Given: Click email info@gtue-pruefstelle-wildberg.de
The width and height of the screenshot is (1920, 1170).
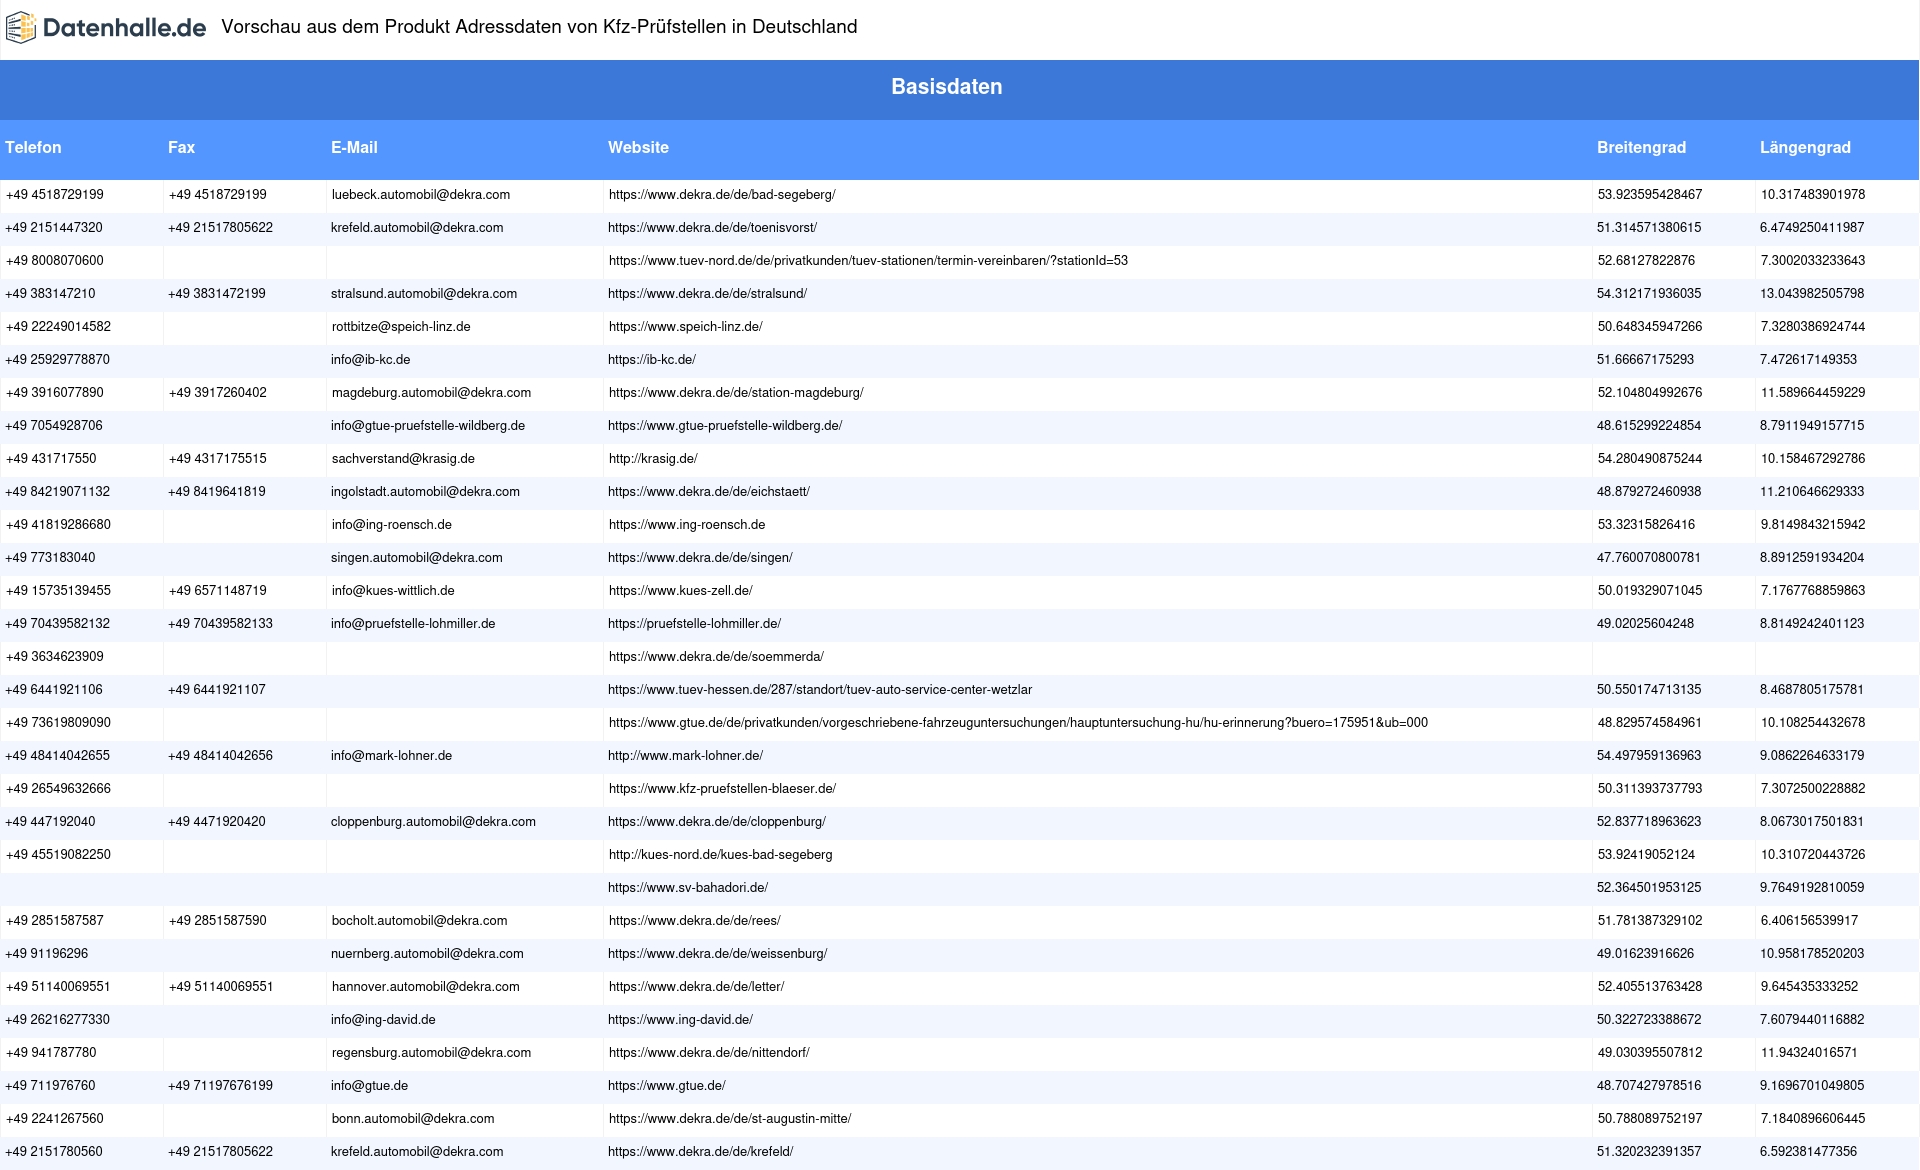Looking at the screenshot, I should [x=428, y=426].
